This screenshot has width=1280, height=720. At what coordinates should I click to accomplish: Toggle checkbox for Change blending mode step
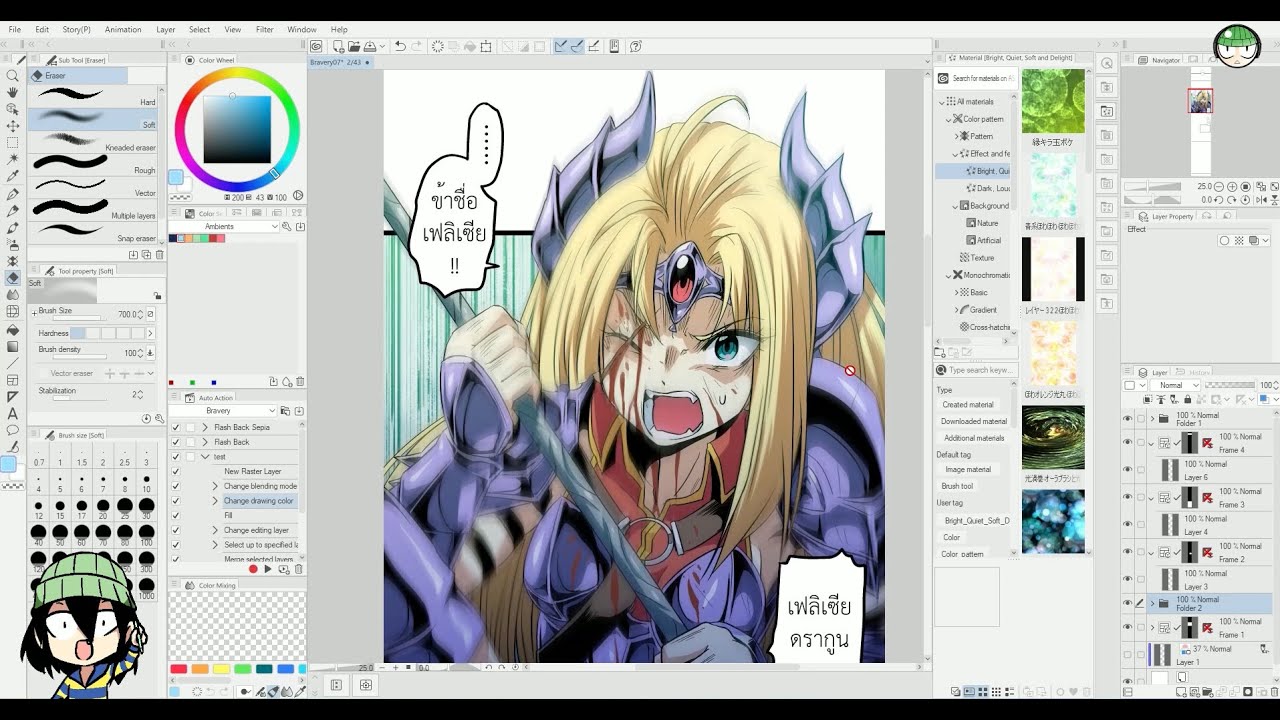point(176,486)
